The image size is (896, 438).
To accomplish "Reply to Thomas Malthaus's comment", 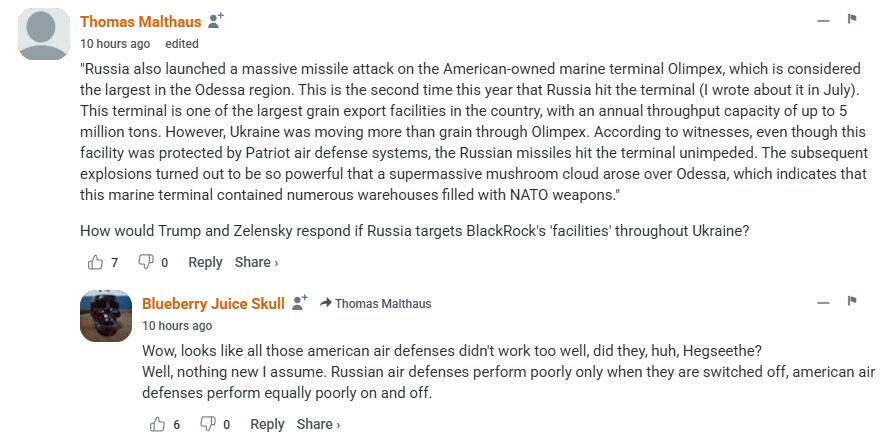I will [x=205, y=262].
